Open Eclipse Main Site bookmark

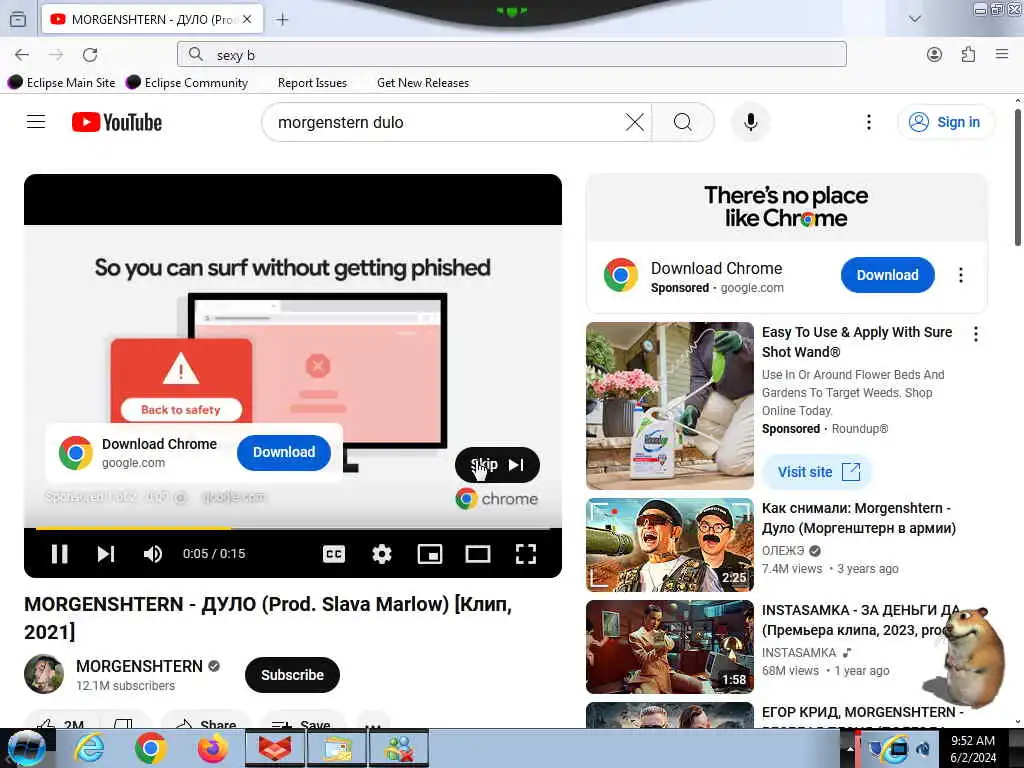tap(62, 82)
